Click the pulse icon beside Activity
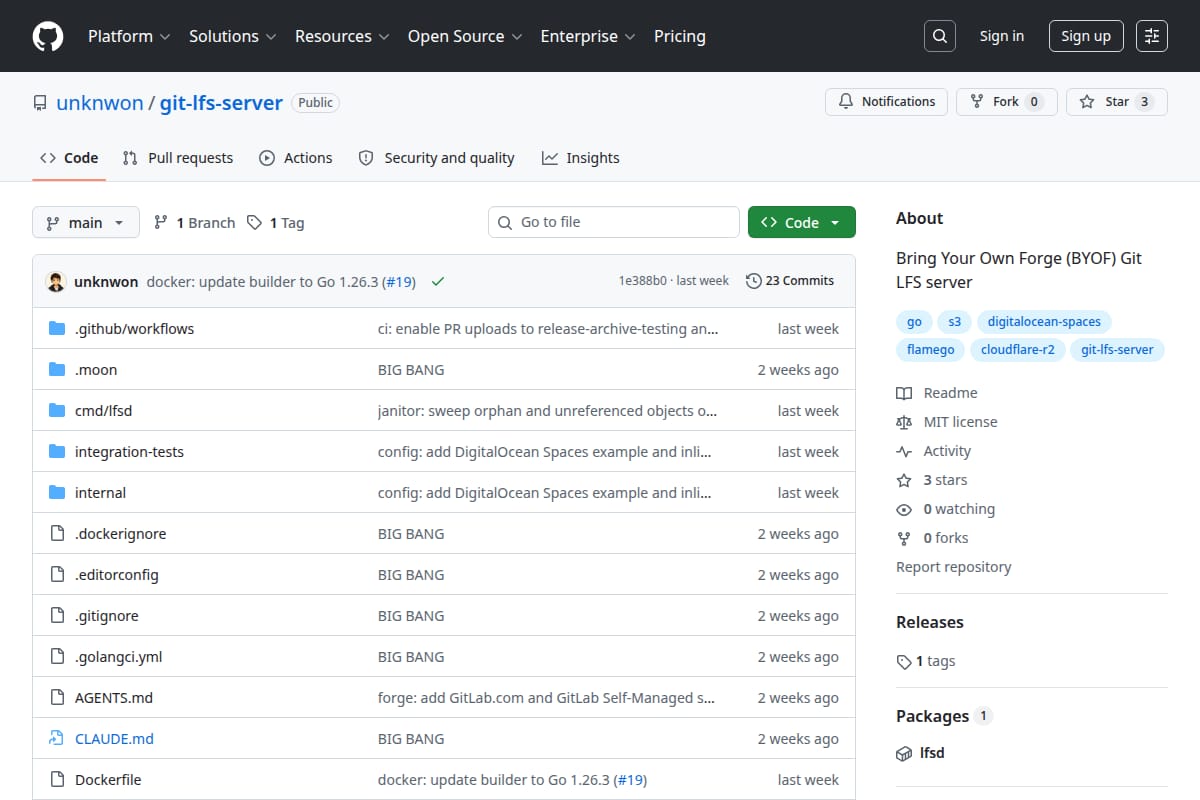Viewport: 1200px width, 800px height. [x=904, y=451]
